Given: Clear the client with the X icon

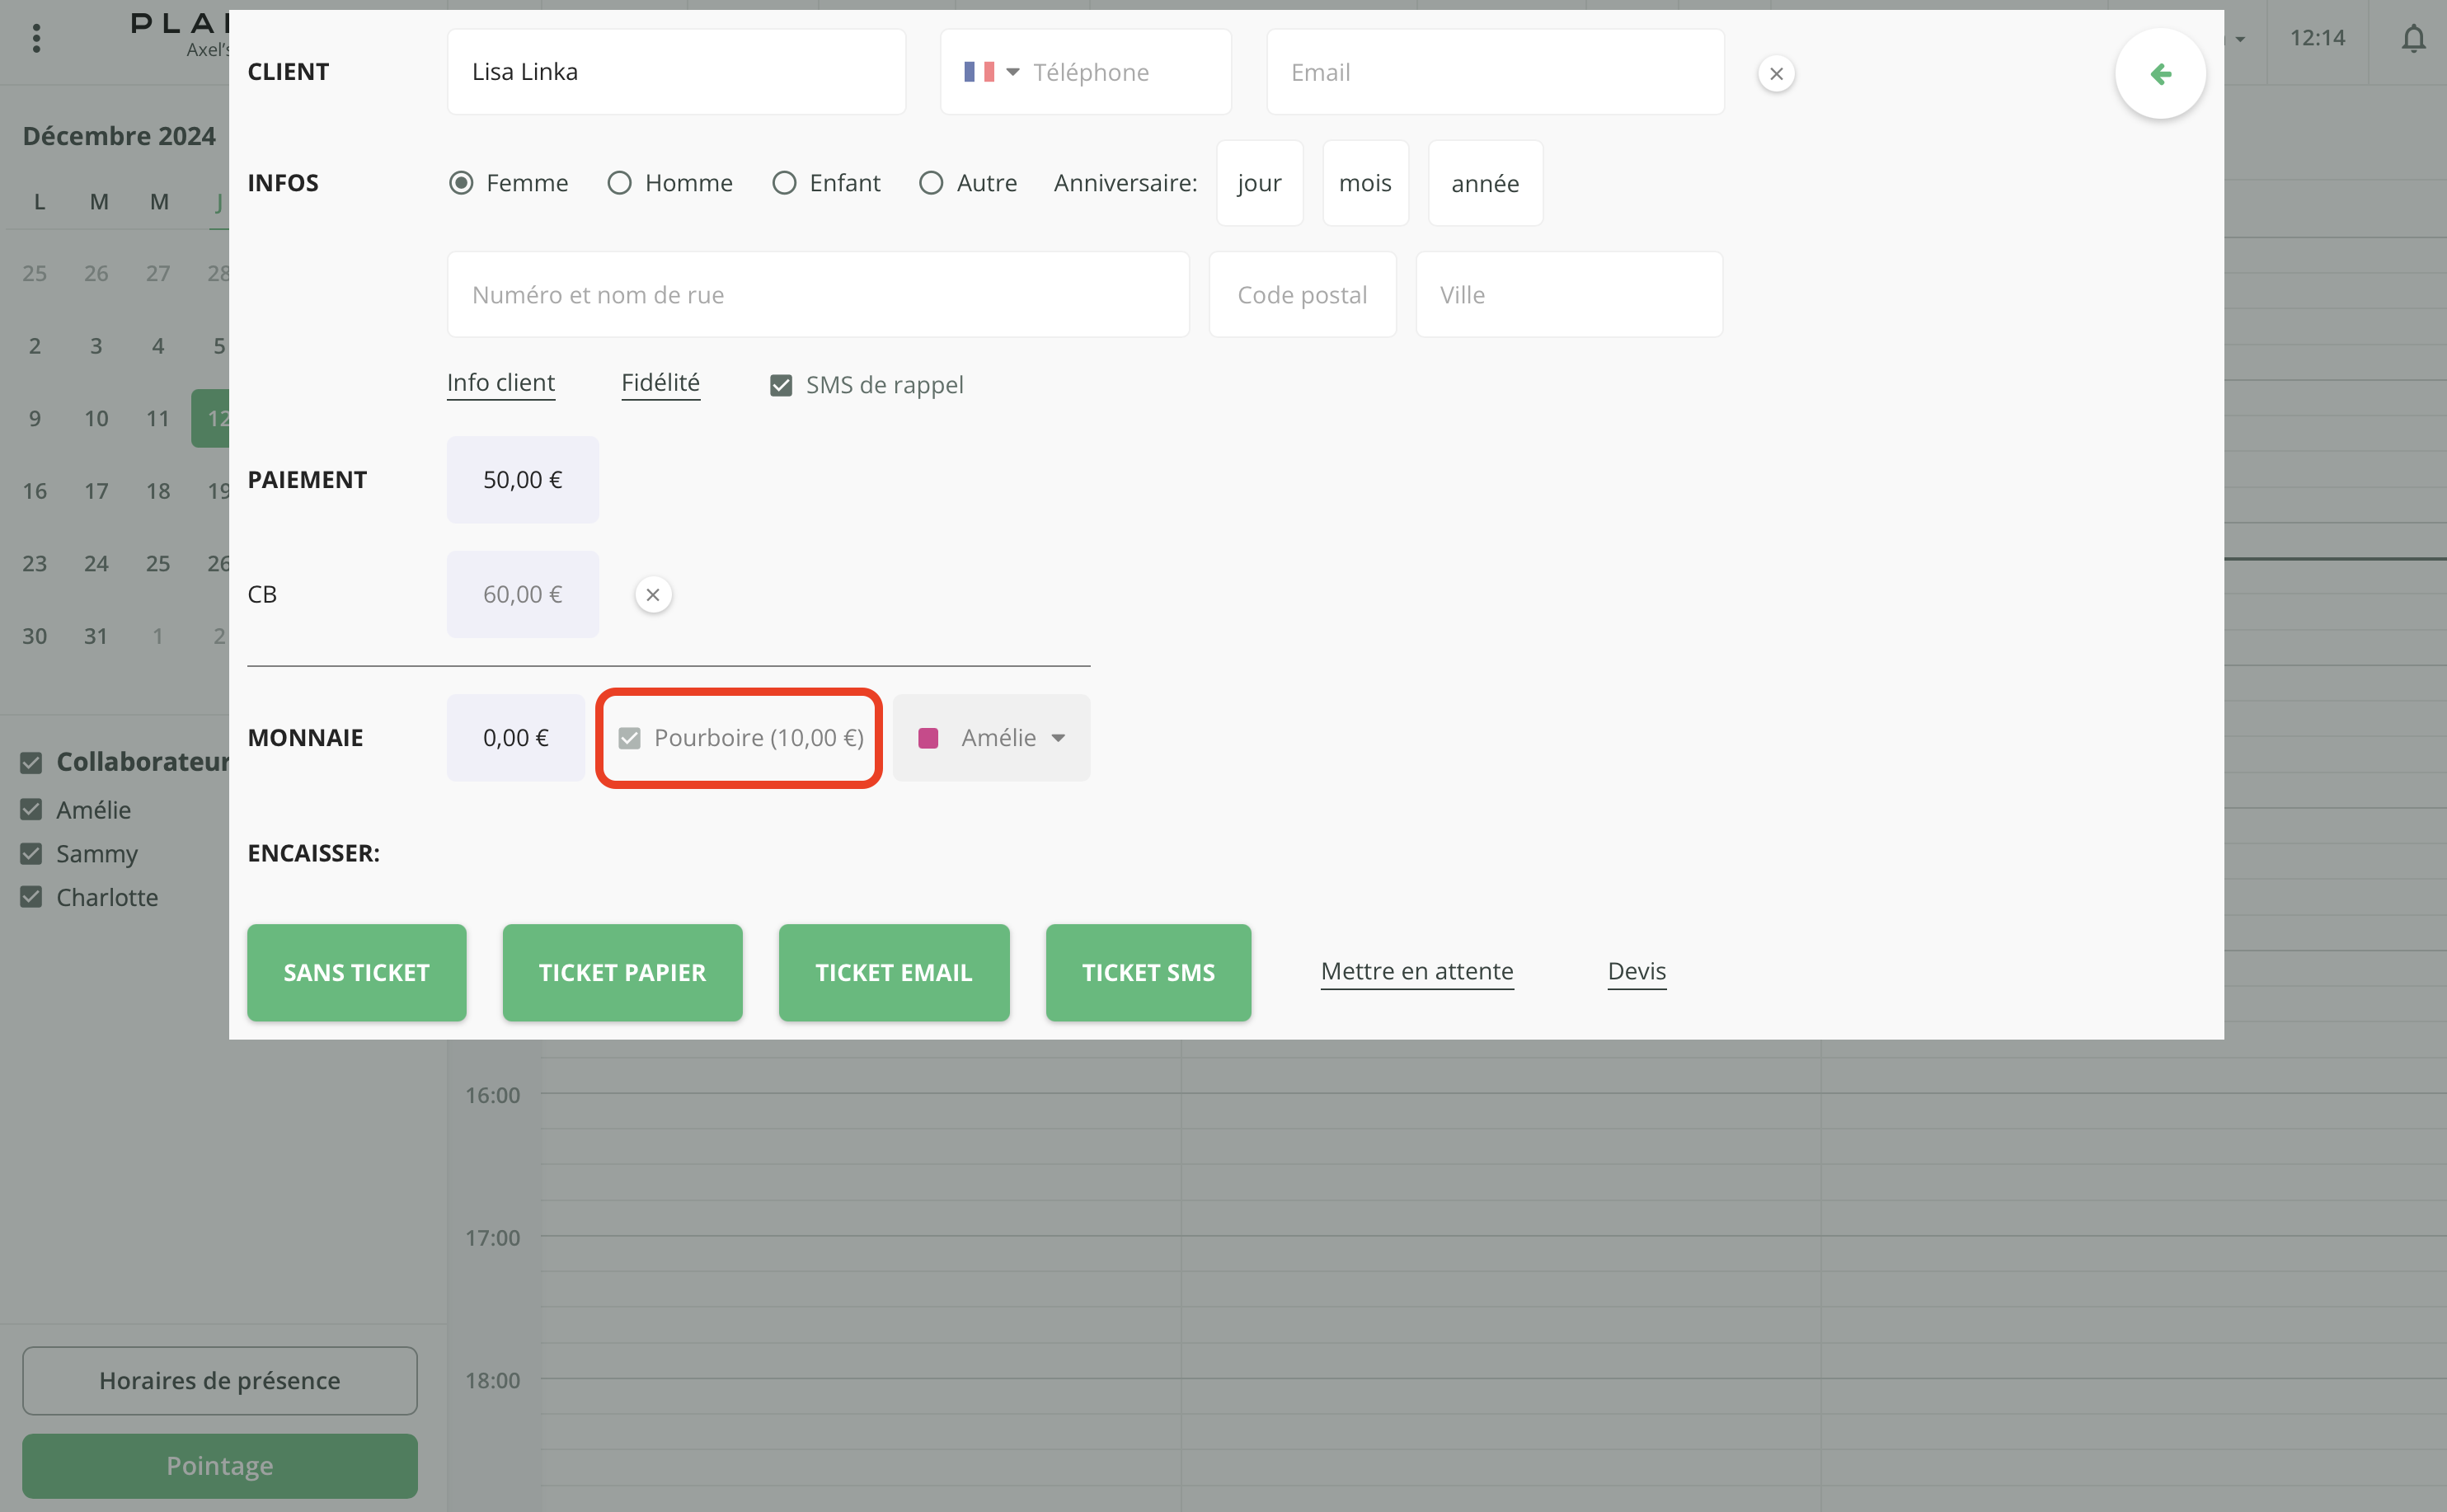Looking at the screenshot, I should [x=1776, y=74].
